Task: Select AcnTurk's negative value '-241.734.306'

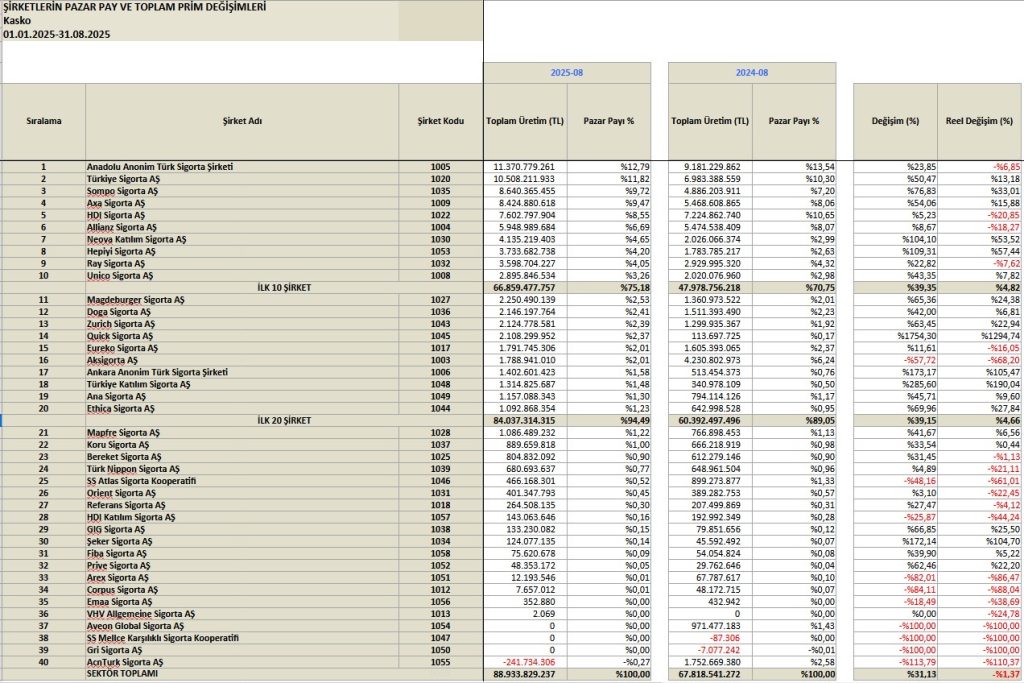Action: coord(529,662)
